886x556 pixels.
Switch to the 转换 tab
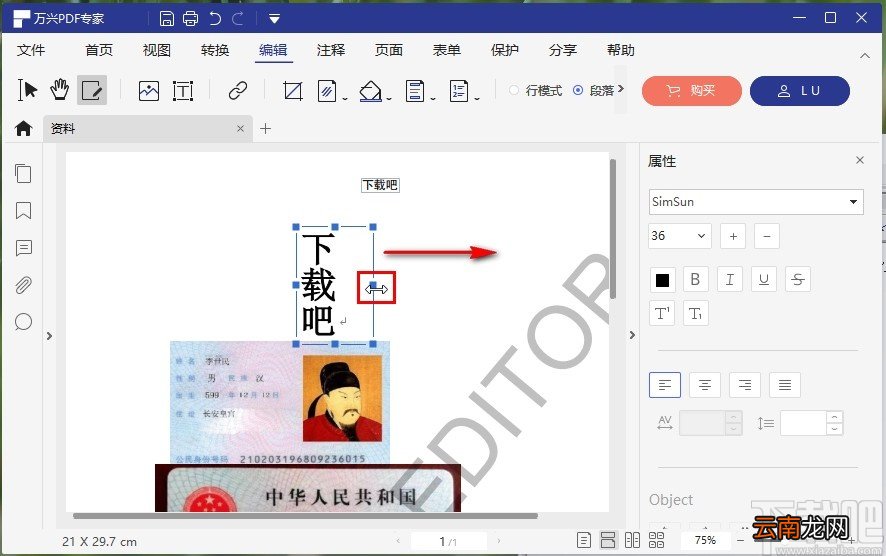point(215,50)
